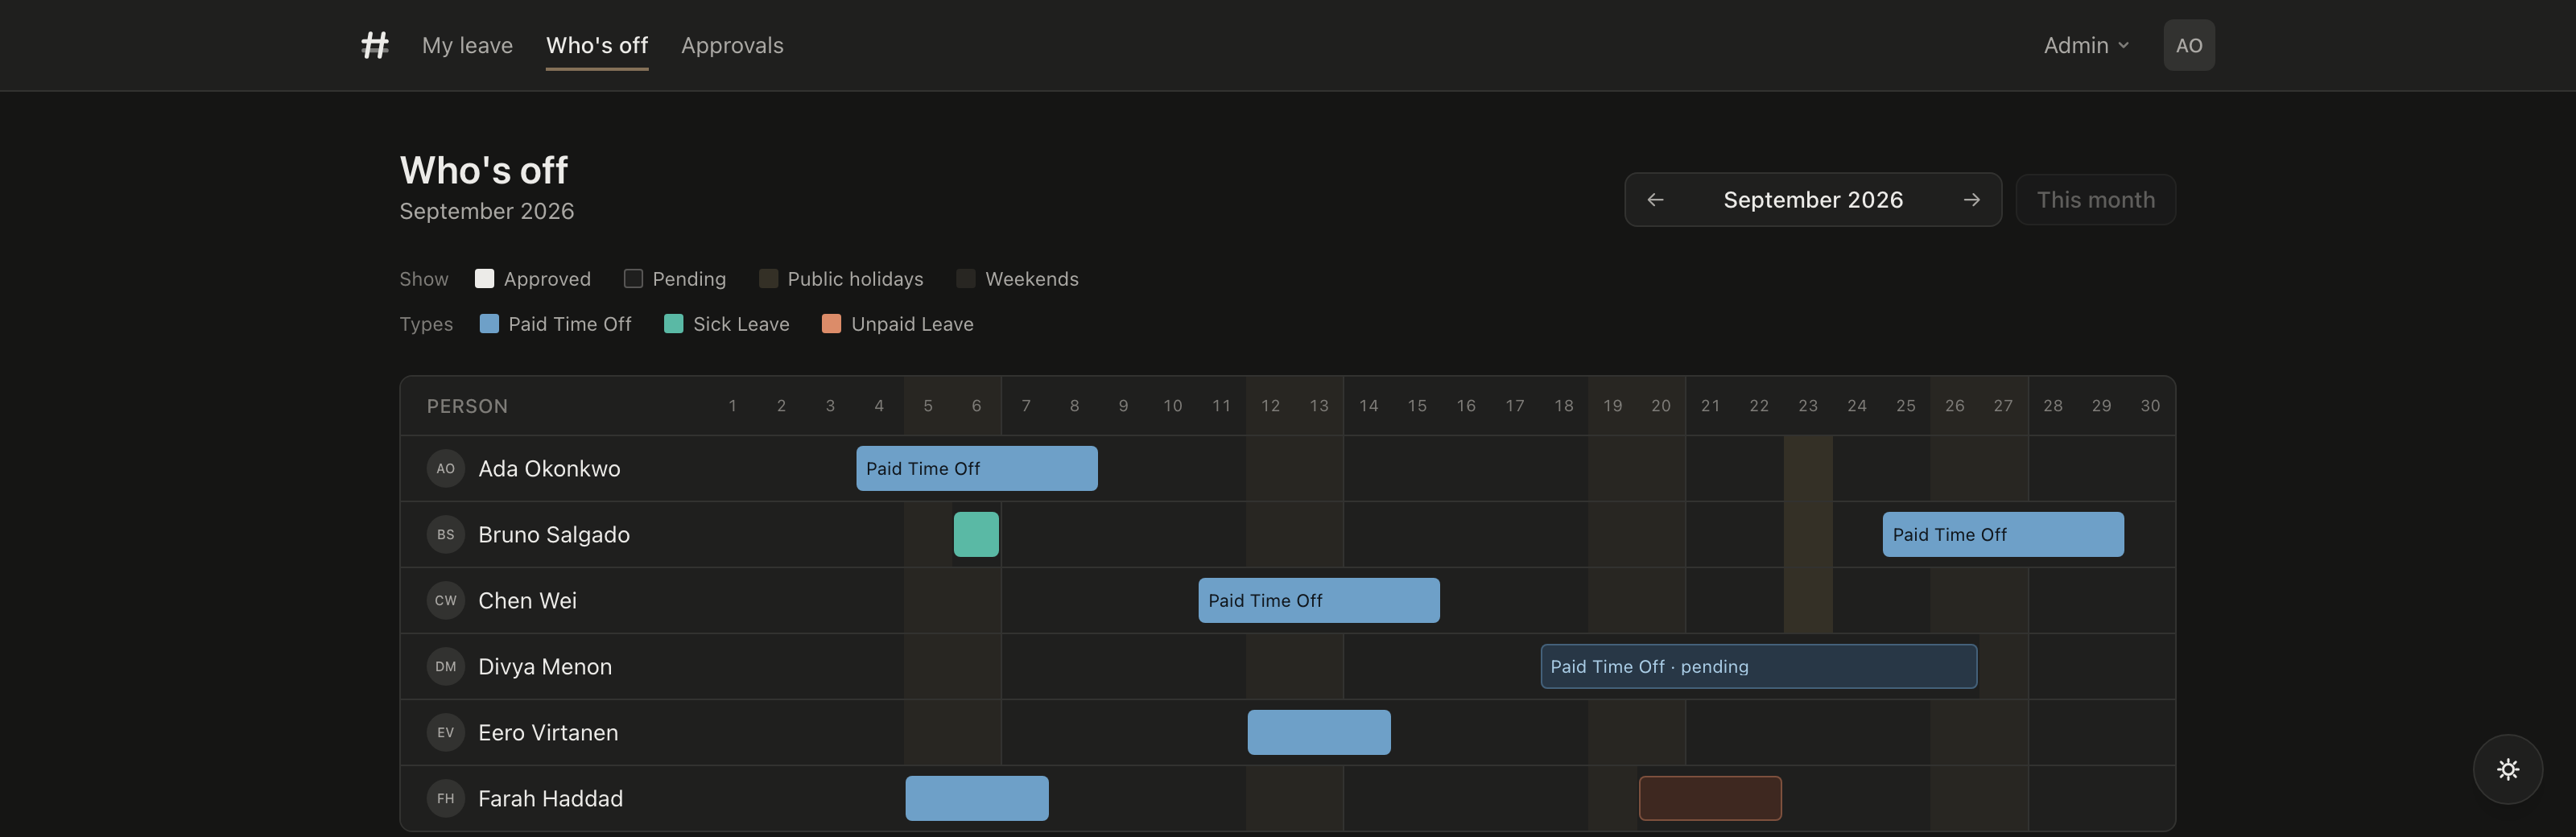The height and width of the screenshot is (837, 2576).
Task: Open Ada Okonkwo's Paid Time Off bar
Action: [977, 468]
